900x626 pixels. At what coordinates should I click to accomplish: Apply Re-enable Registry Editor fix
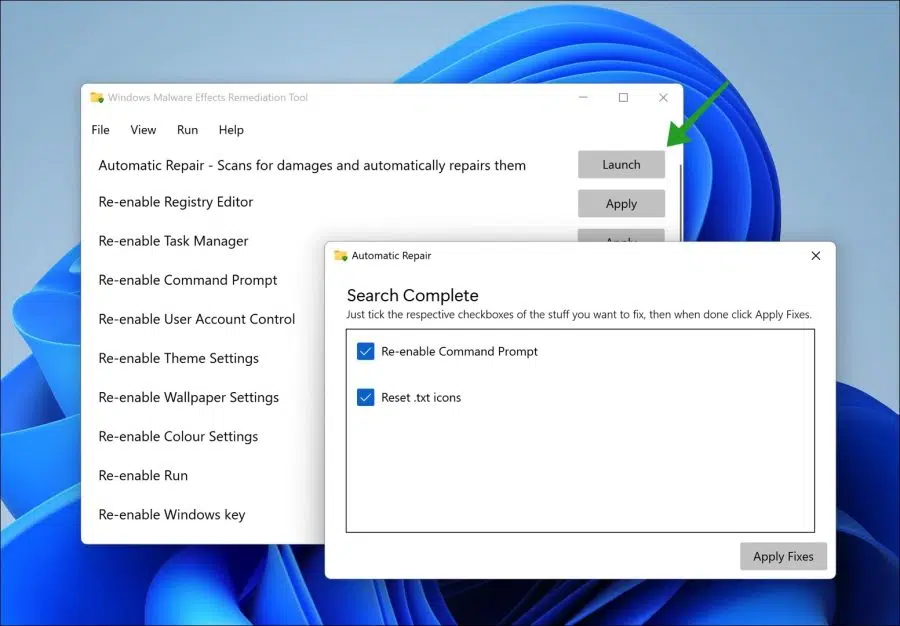621,204
